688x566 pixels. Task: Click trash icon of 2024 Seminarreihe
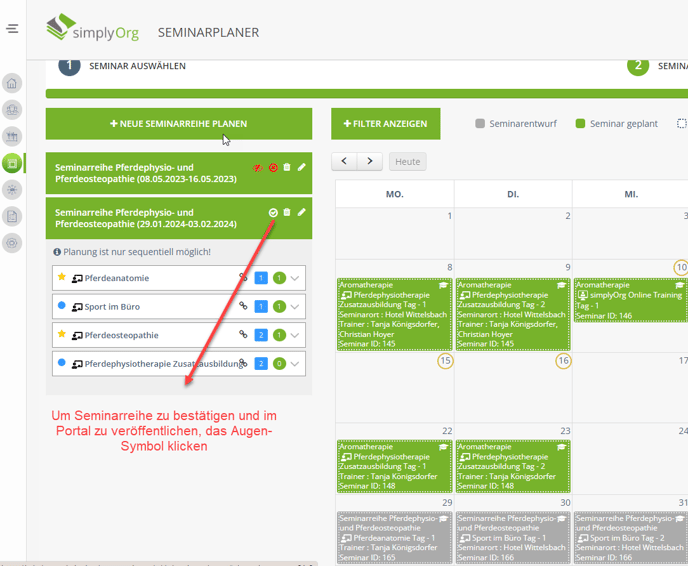tap(287, 212)
